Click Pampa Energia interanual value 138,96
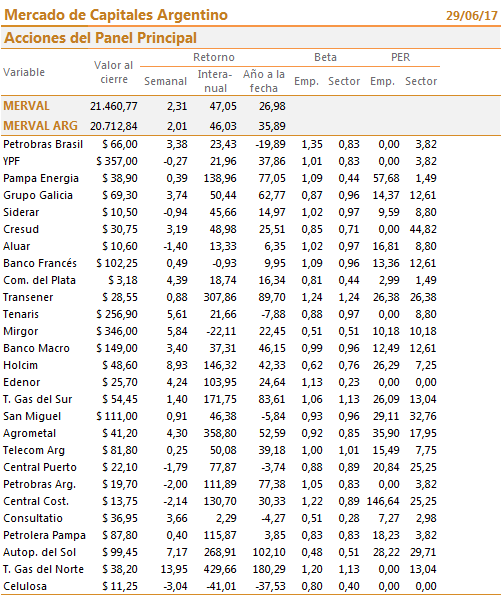The image size is (501, 595). point(220,178)
